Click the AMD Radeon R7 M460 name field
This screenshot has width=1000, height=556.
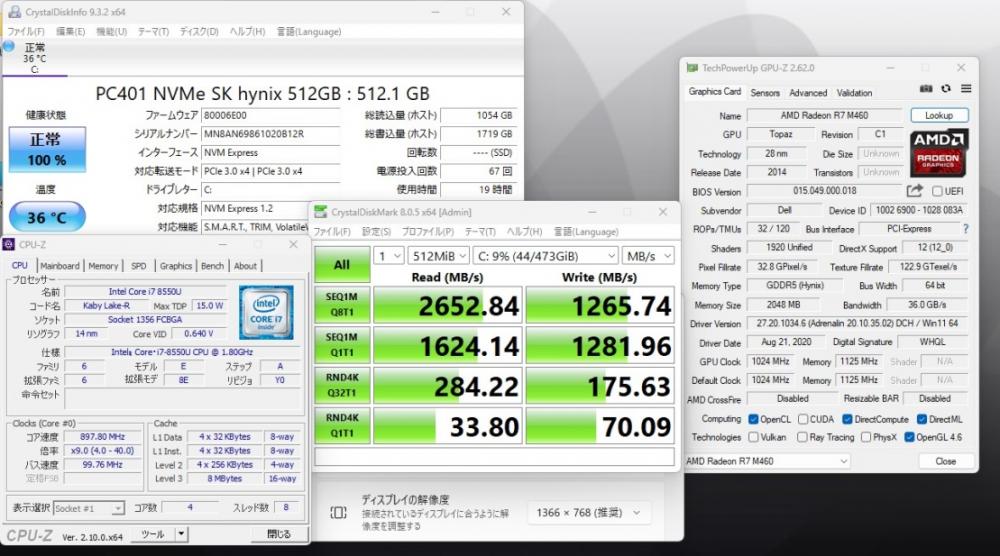pos(824,115)
